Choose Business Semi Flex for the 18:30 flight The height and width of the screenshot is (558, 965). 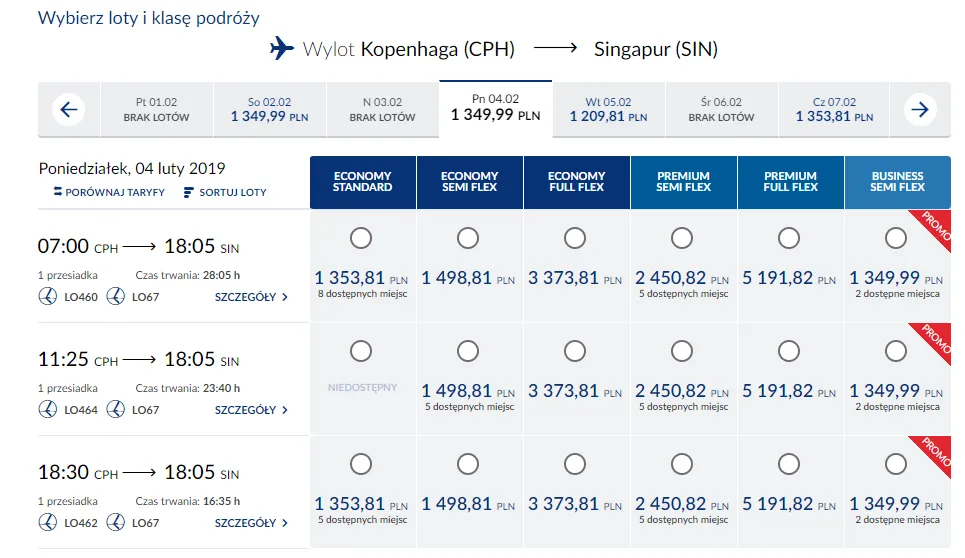895,464
